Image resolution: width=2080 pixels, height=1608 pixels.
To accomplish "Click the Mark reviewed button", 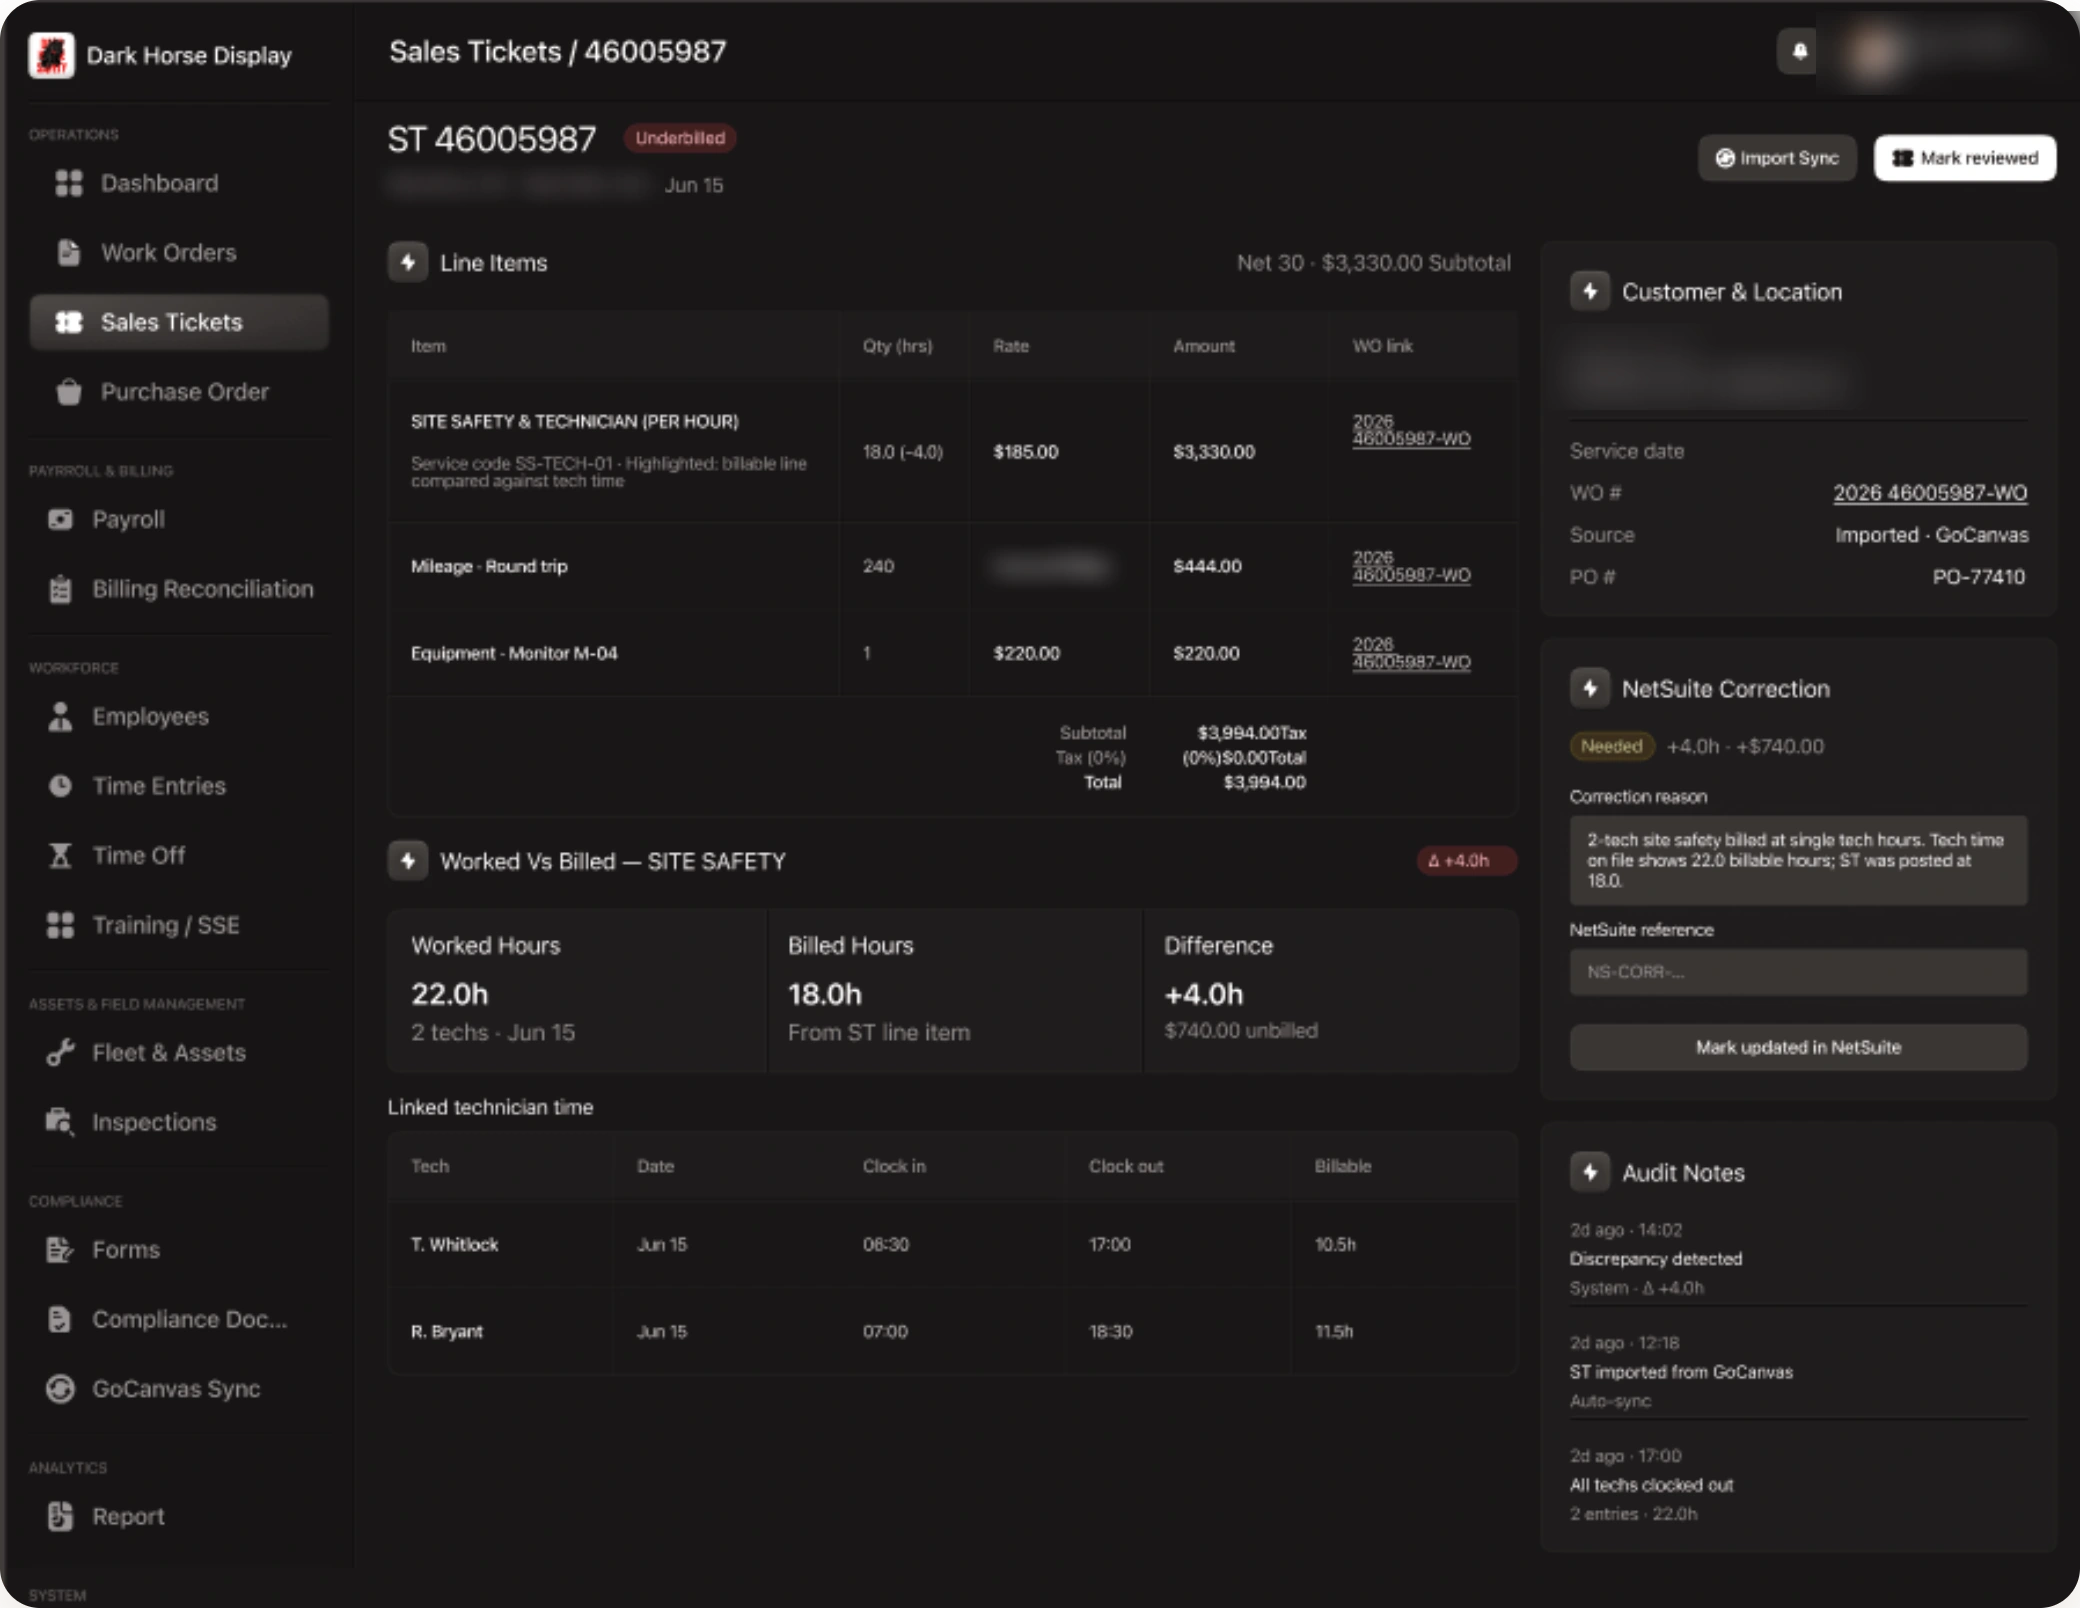I will pyautogui.click(x=1965, y=158).
